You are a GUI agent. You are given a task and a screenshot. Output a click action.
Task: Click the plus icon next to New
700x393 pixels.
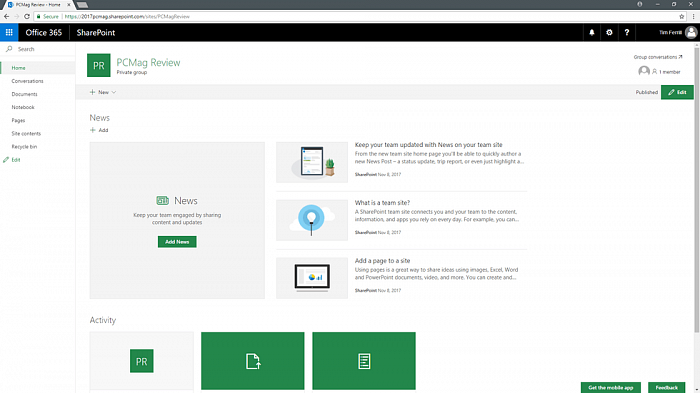pos(92,92)
